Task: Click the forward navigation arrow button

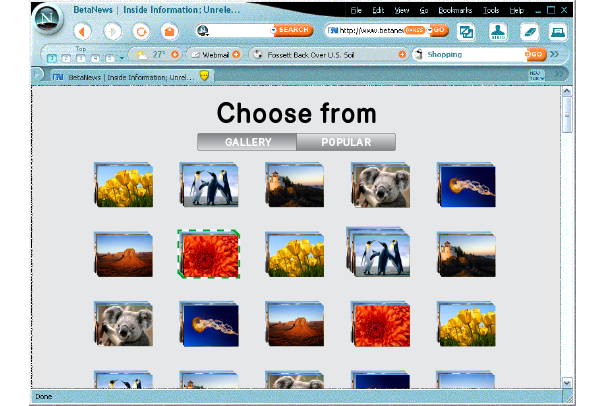Action: pos(112,31)
